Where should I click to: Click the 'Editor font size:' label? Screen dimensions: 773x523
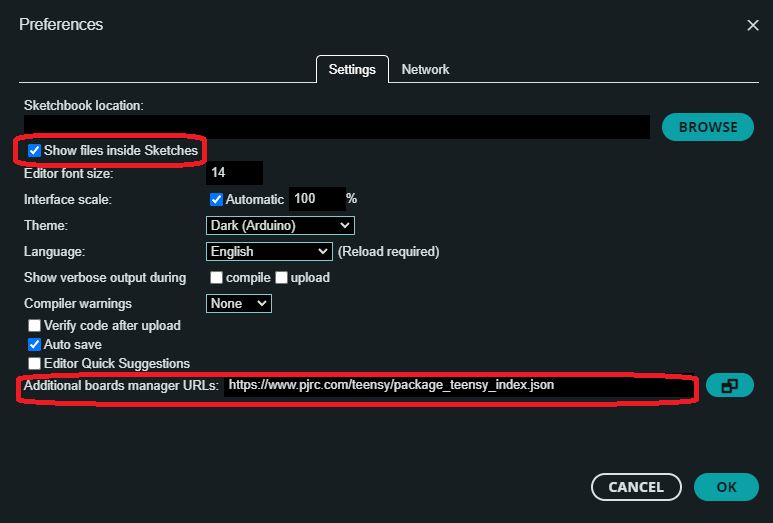[x=69, y=174]
